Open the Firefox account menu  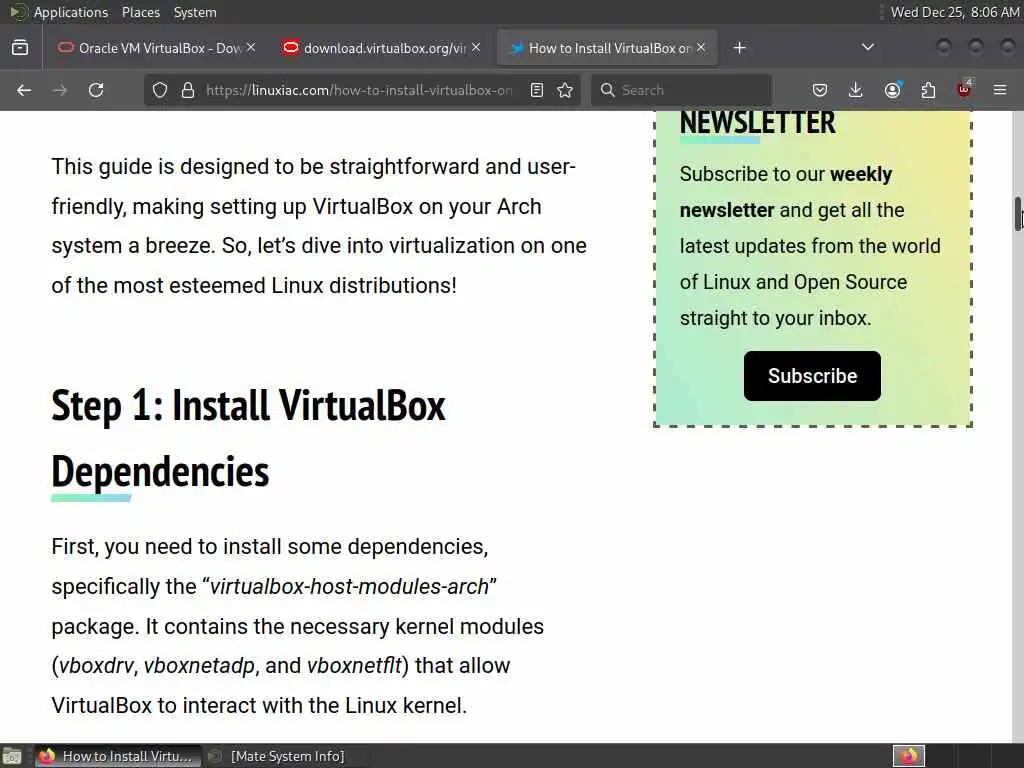[x=893, y=90]
